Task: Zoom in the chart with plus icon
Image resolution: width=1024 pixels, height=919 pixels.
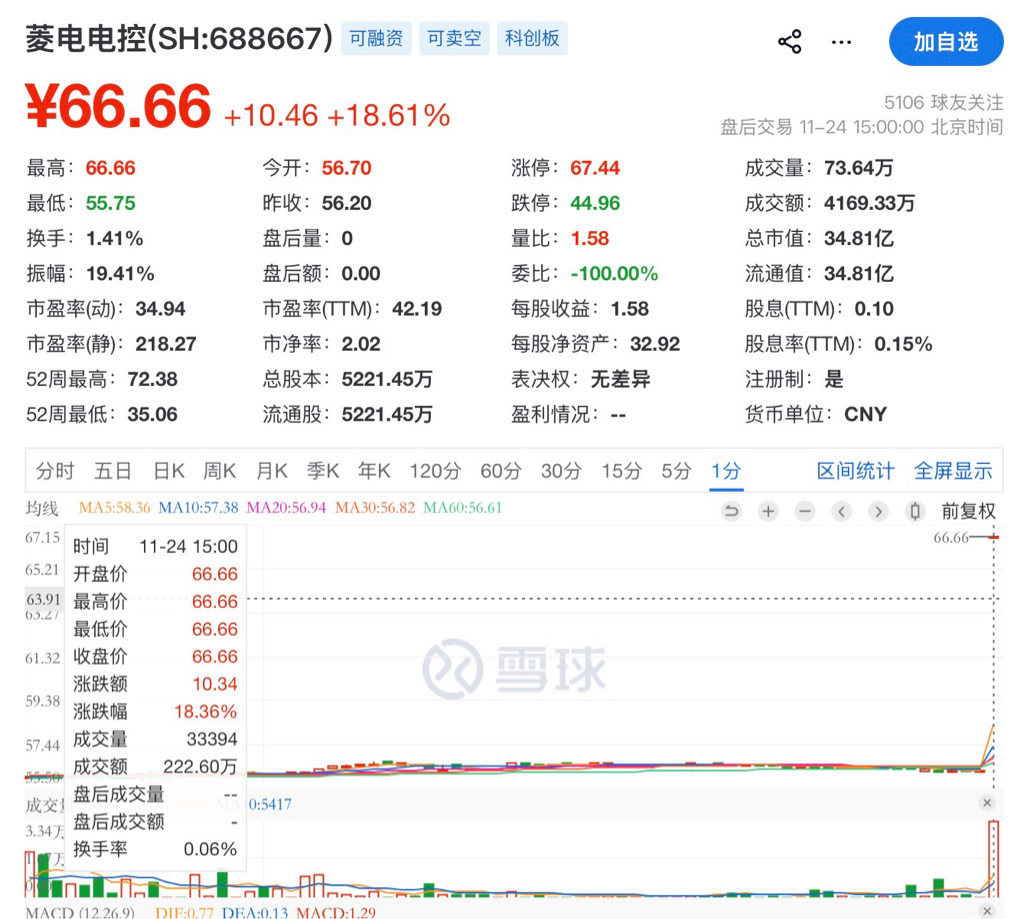Action: [769, 511]
